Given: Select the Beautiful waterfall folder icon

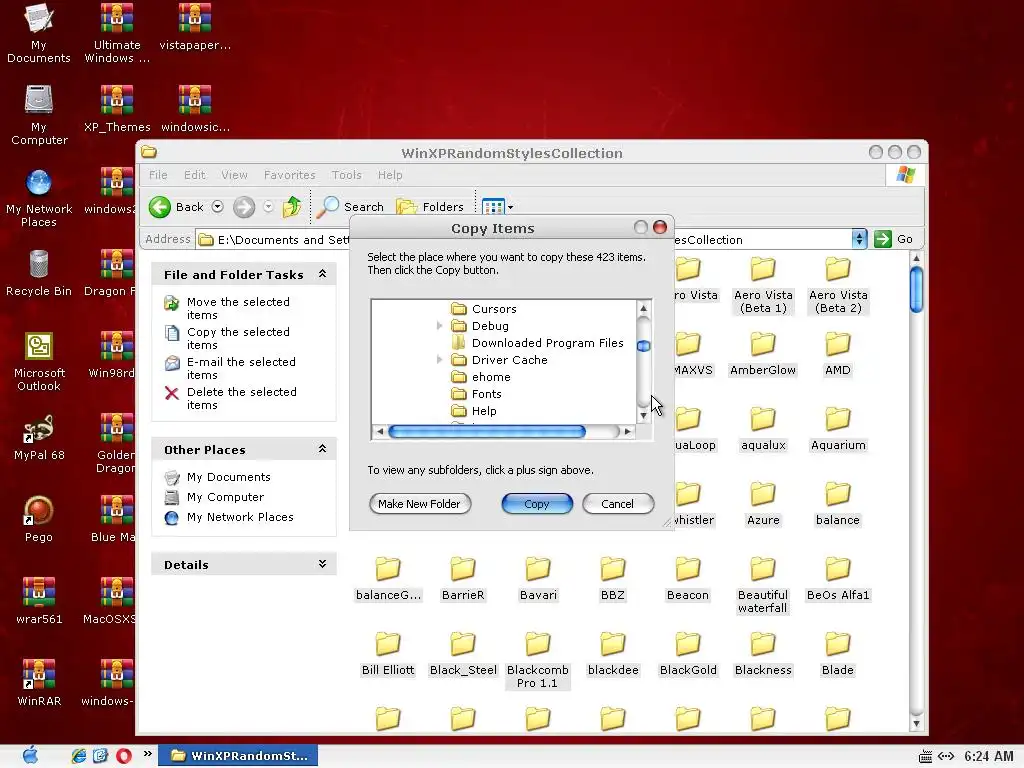Looking at the screenshot, I should [763, 569].
